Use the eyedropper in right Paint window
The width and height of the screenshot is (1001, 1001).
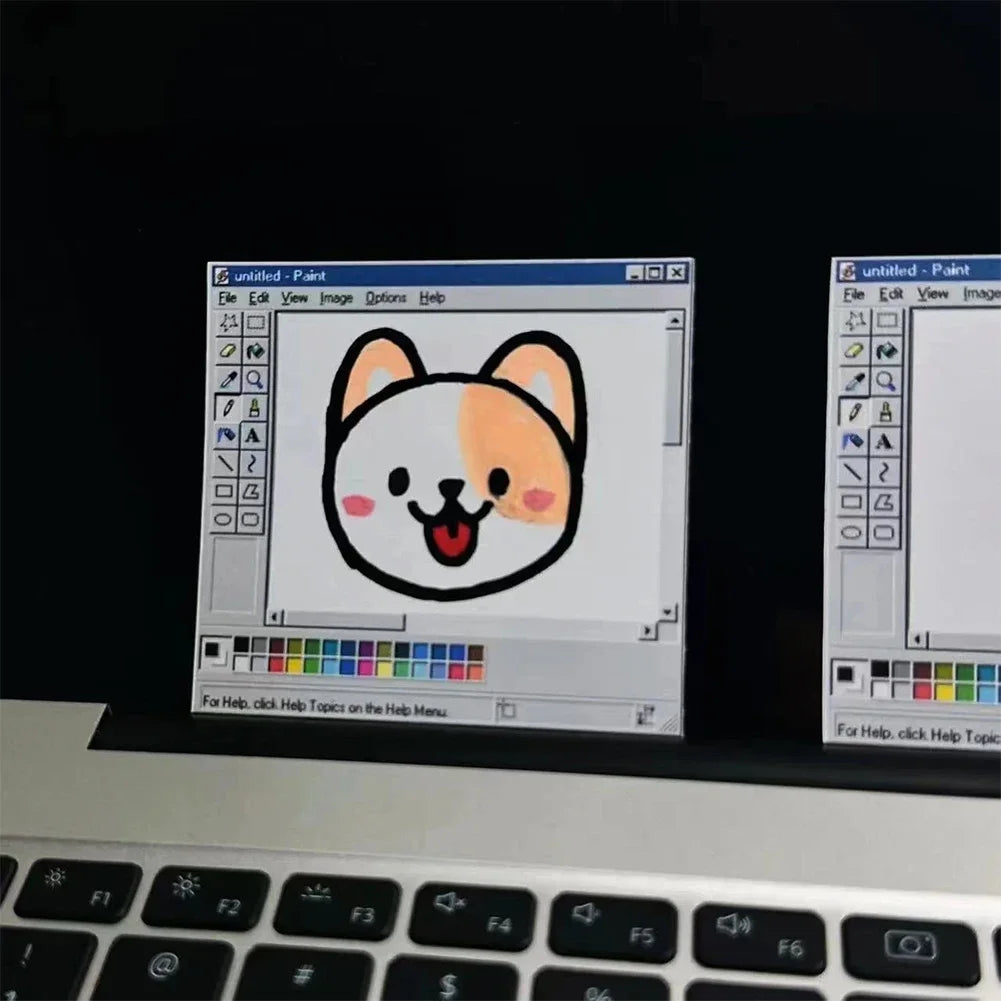(854, 380)
